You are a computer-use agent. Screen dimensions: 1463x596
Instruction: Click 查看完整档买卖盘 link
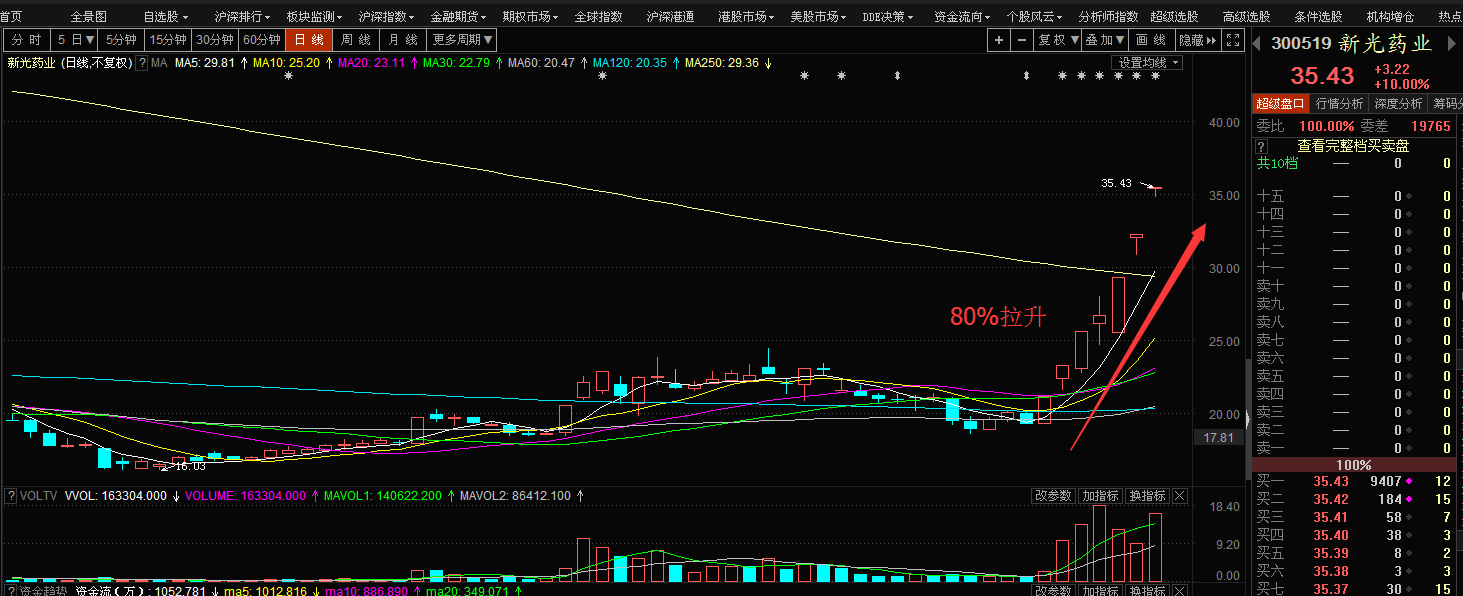click(1354, 145)
